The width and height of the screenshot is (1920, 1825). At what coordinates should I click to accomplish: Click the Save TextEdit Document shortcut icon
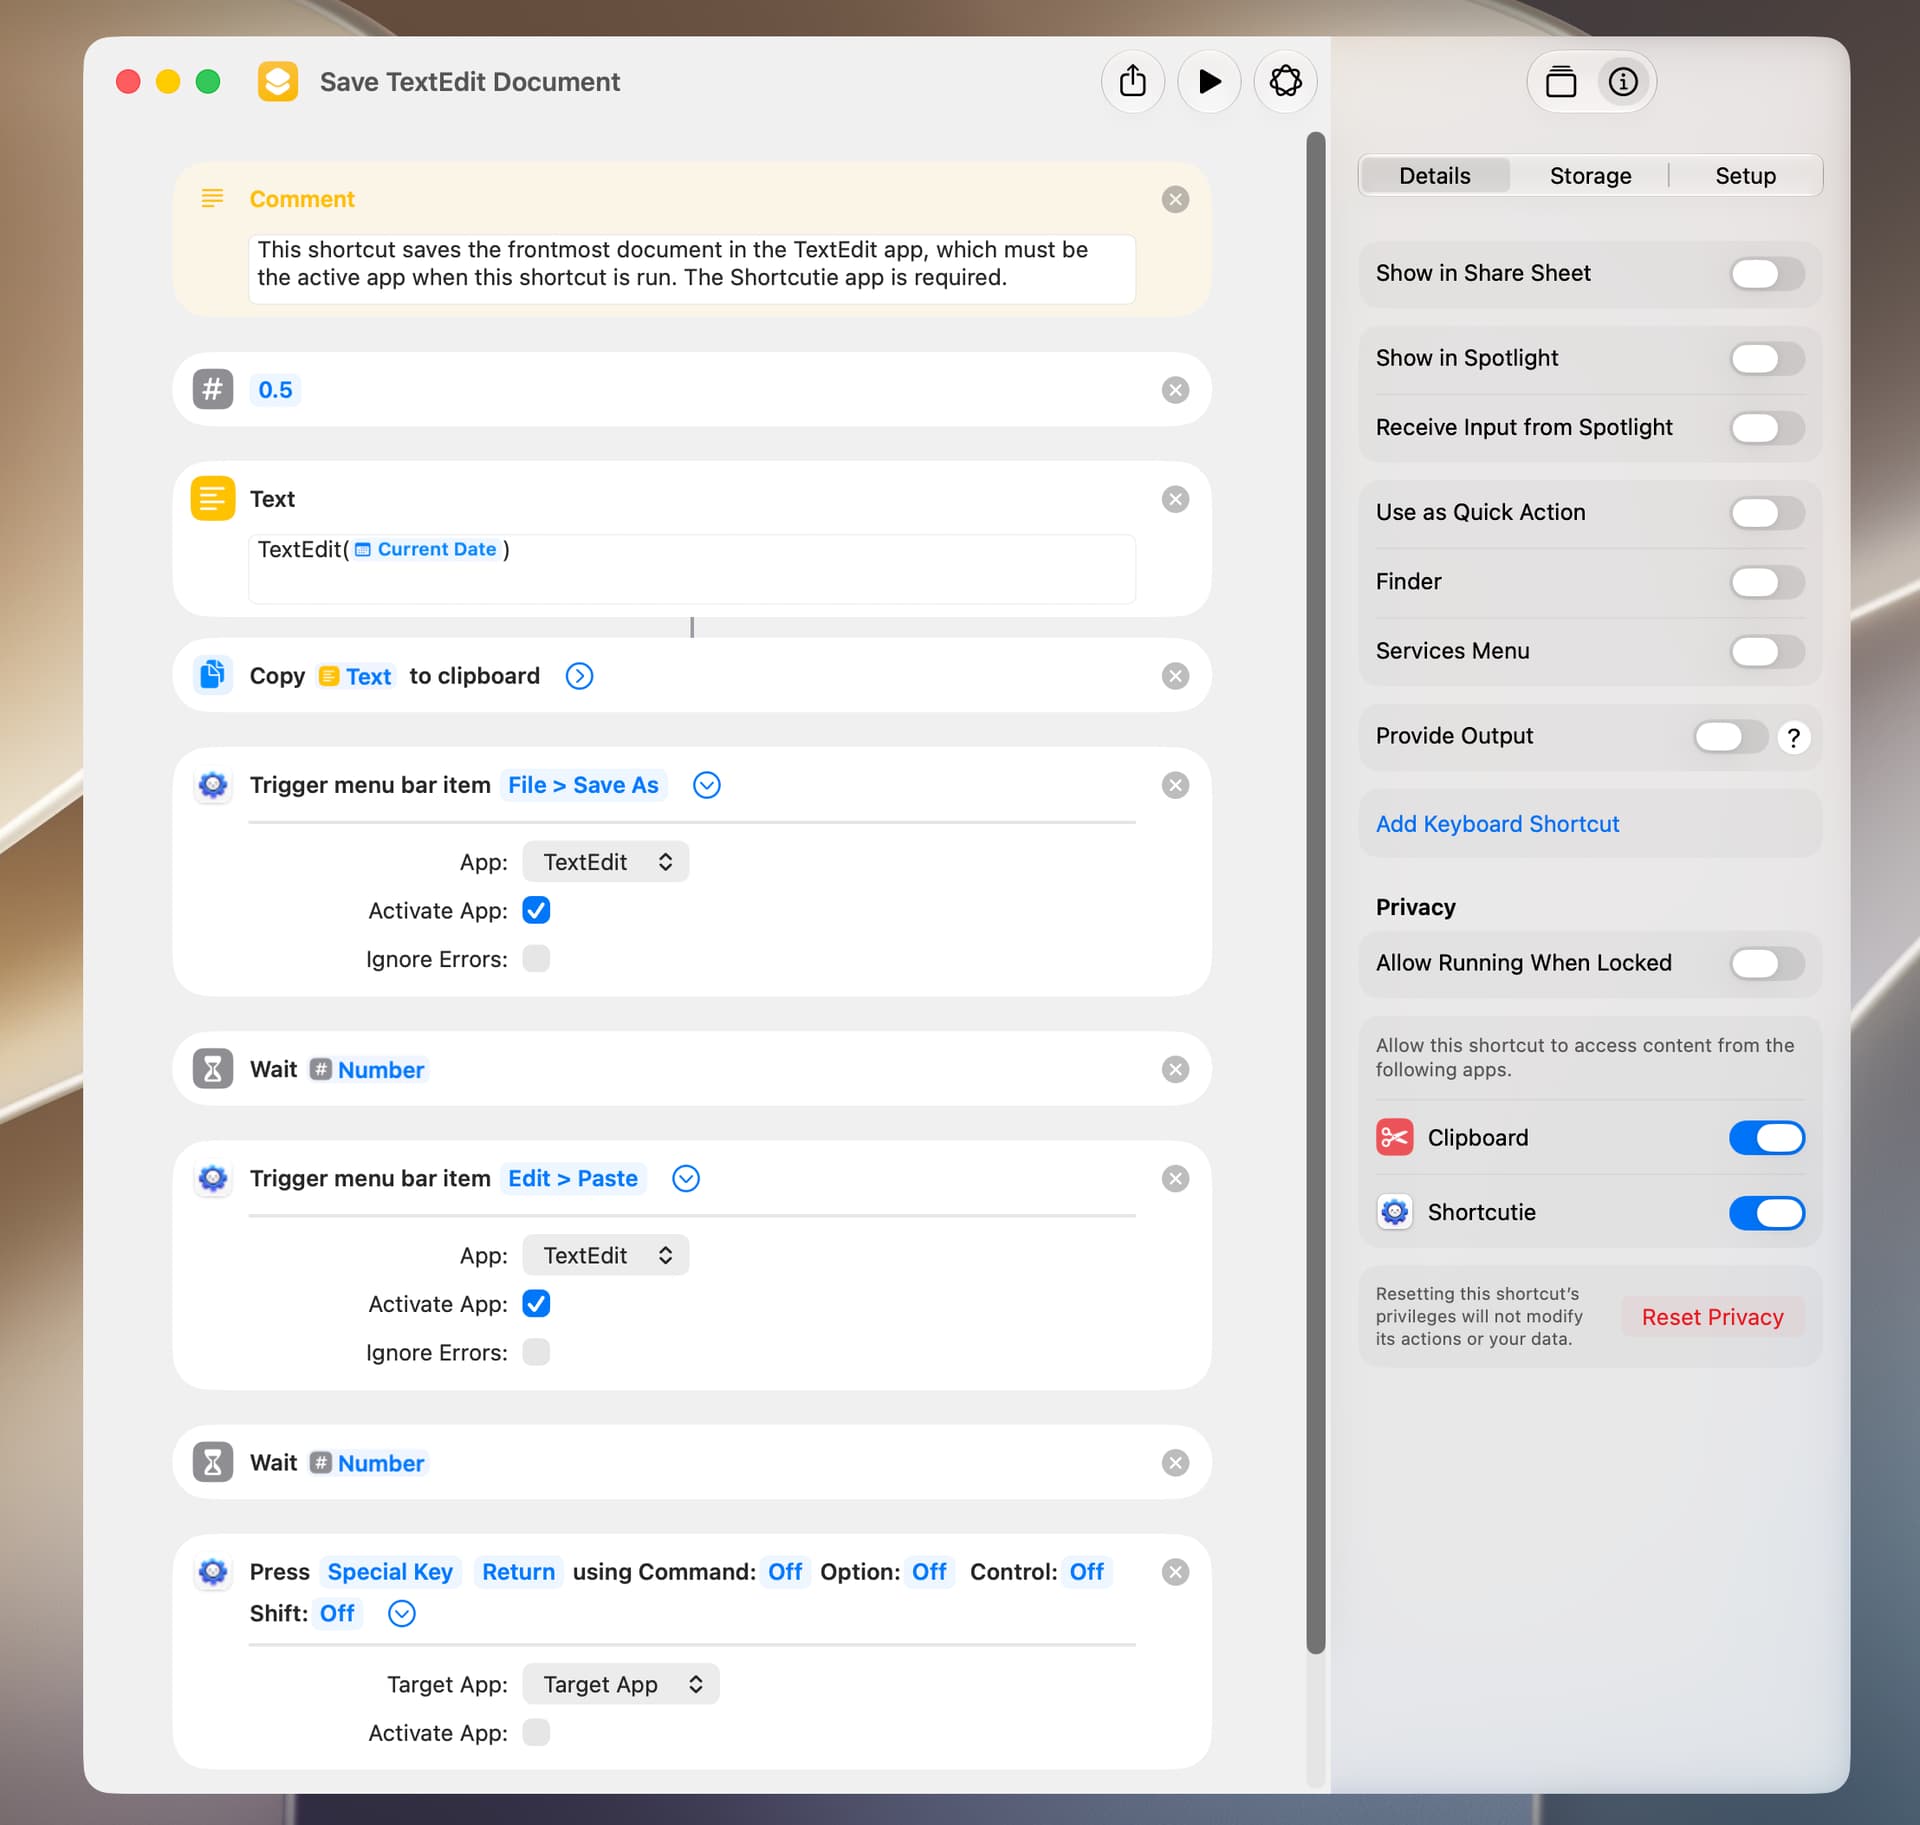[278, 81]
